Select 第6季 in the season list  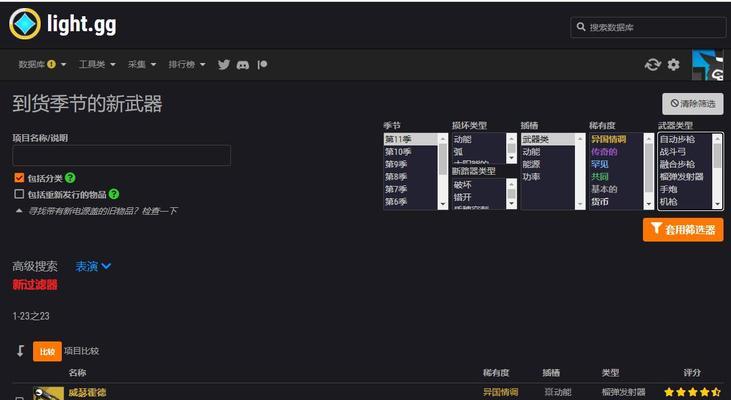click(x=410, y=202)
